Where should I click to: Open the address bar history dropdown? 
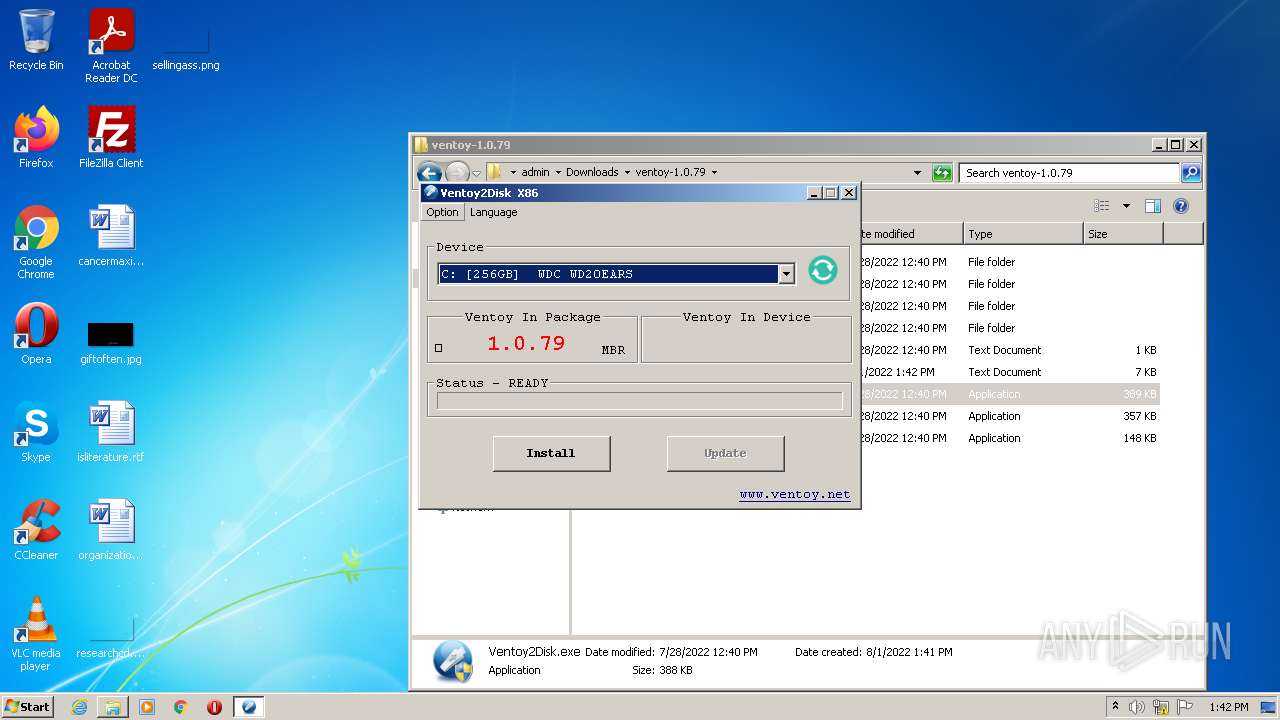tap(917, 173)
